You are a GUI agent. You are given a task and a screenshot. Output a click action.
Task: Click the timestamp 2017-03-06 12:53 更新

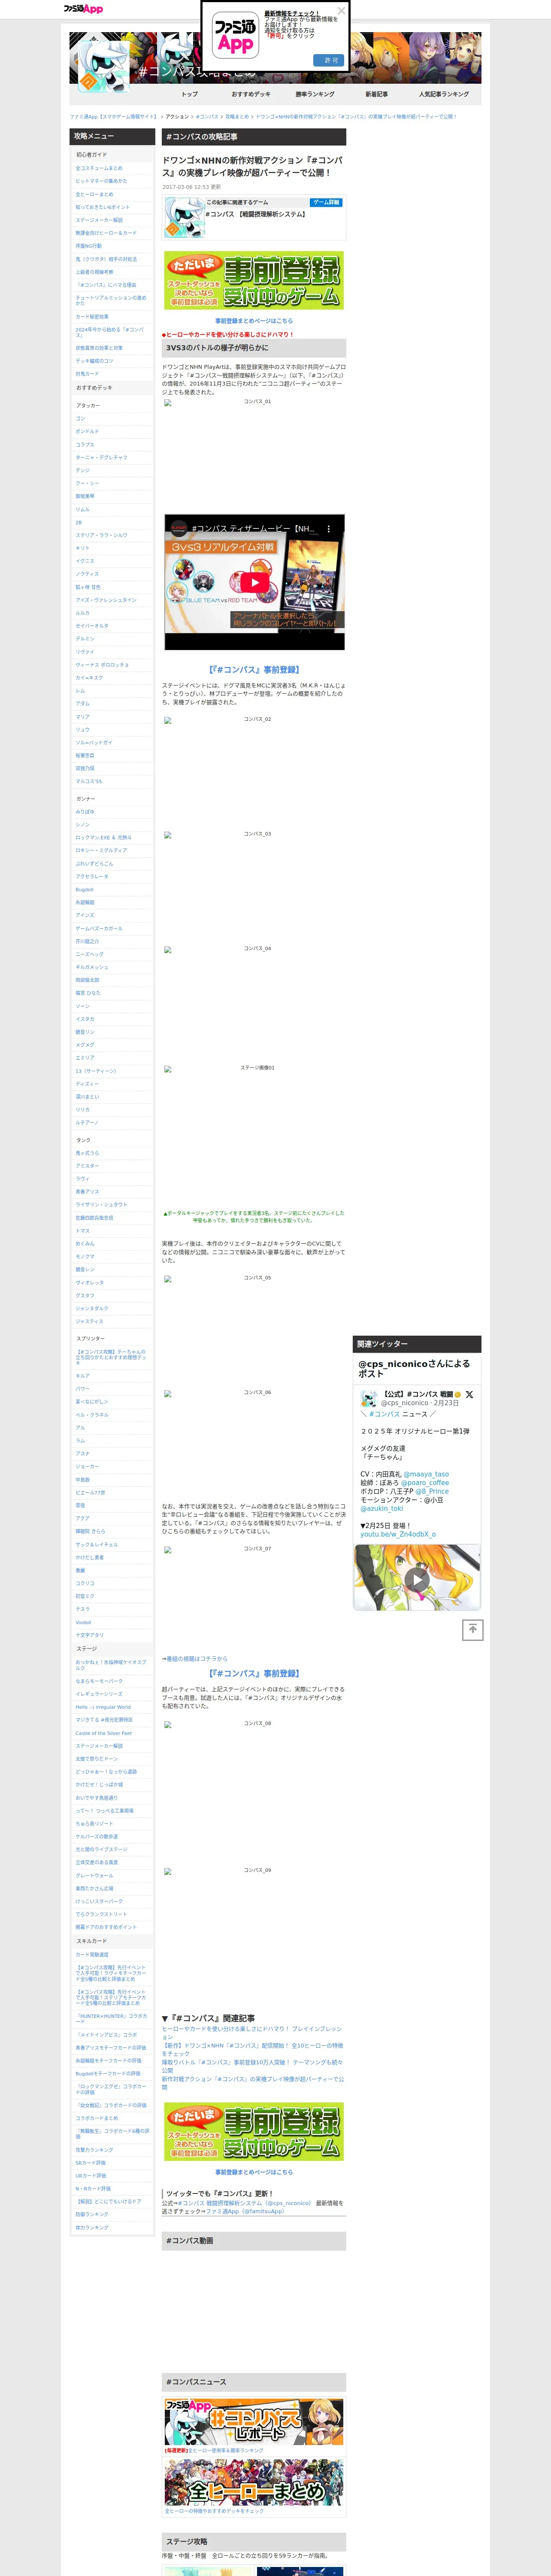point(191,187)
